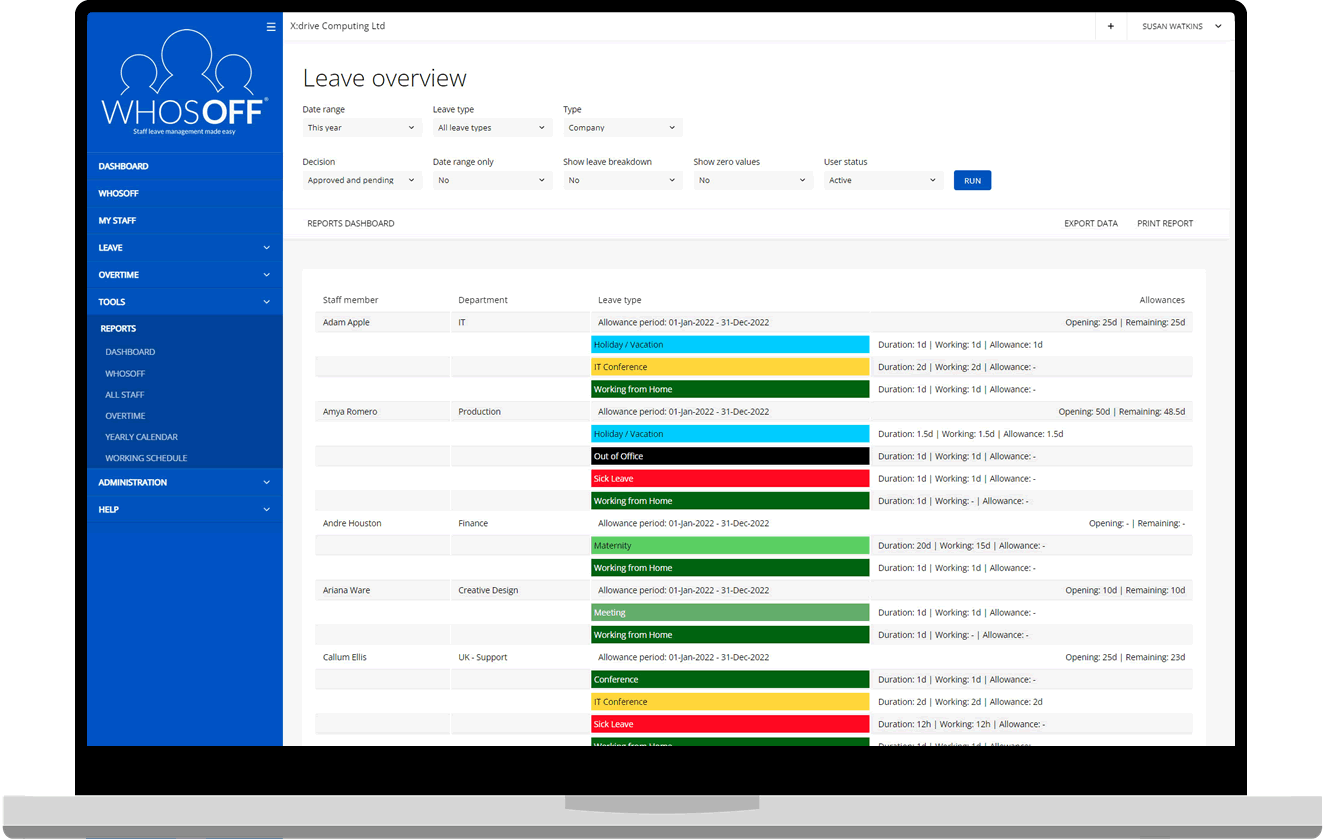This screenshot has width=1325, height=839.
Task: Switch to the WORKING SCHEDULE report
Action: coord(145,458)
